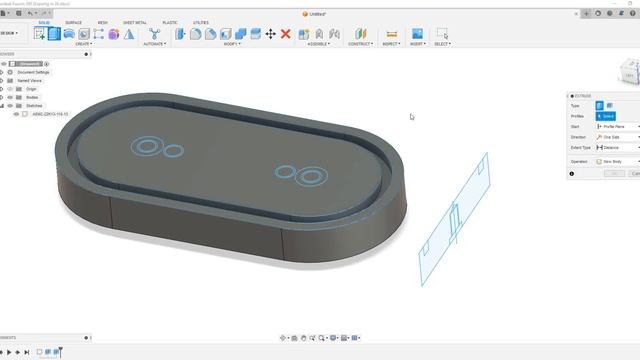Click the Derive triangle icon
The height and width of the screenshot is (360, 640).
(x=129, y=34)
